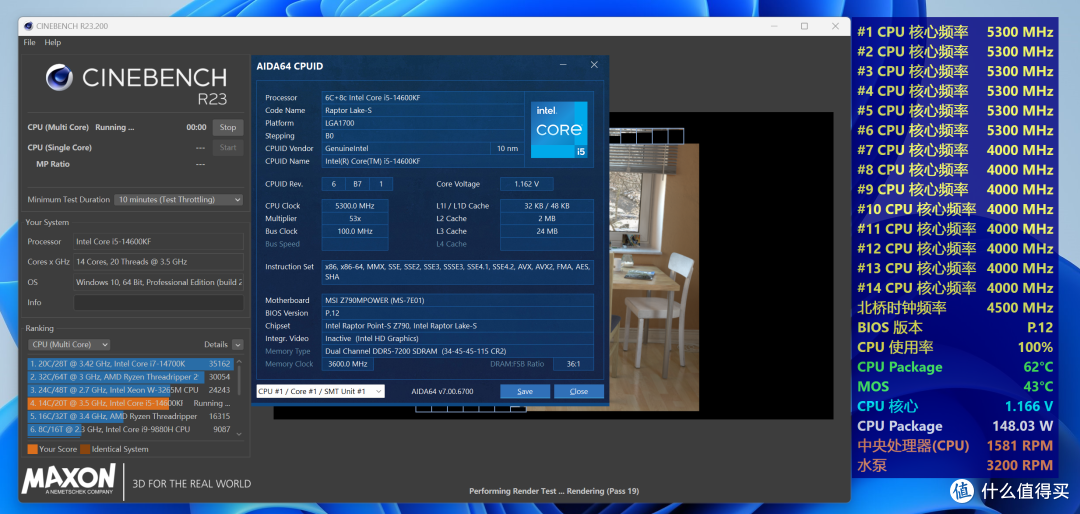This screenshot has height=514, width=1080.
Task: Select ranking entry Intel Core i9-9880H CPU
Action: [131, 429]
